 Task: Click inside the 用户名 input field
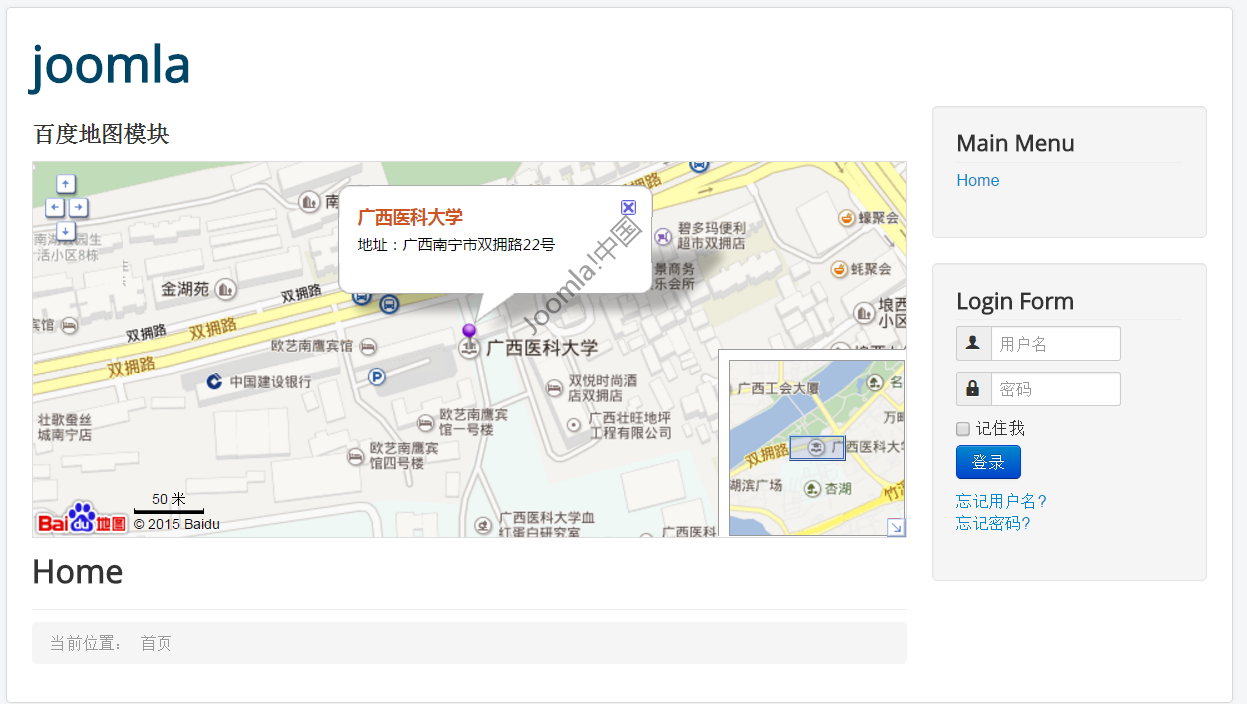tap(1055, 343)
